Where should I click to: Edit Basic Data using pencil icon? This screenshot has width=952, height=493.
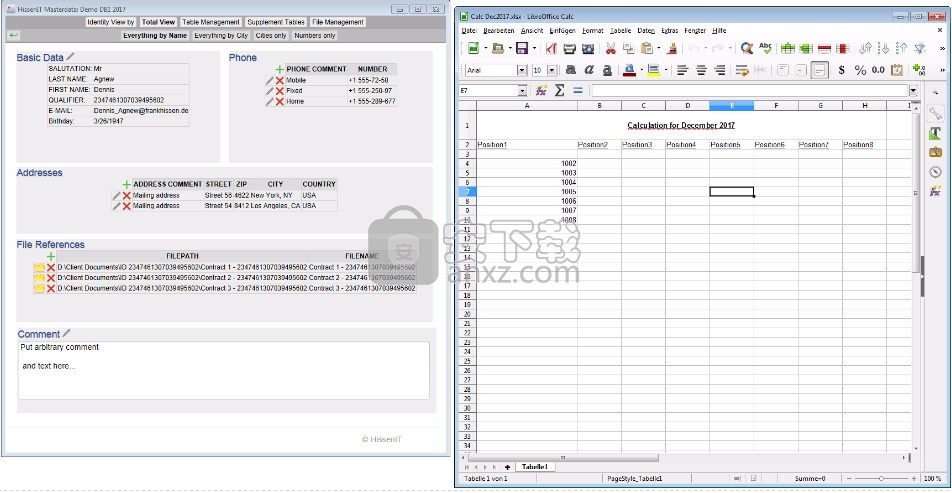(70, 56)
